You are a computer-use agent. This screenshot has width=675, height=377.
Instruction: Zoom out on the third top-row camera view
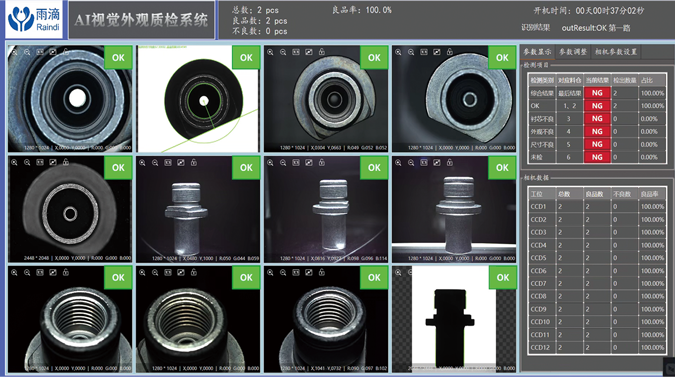point(283,52)
